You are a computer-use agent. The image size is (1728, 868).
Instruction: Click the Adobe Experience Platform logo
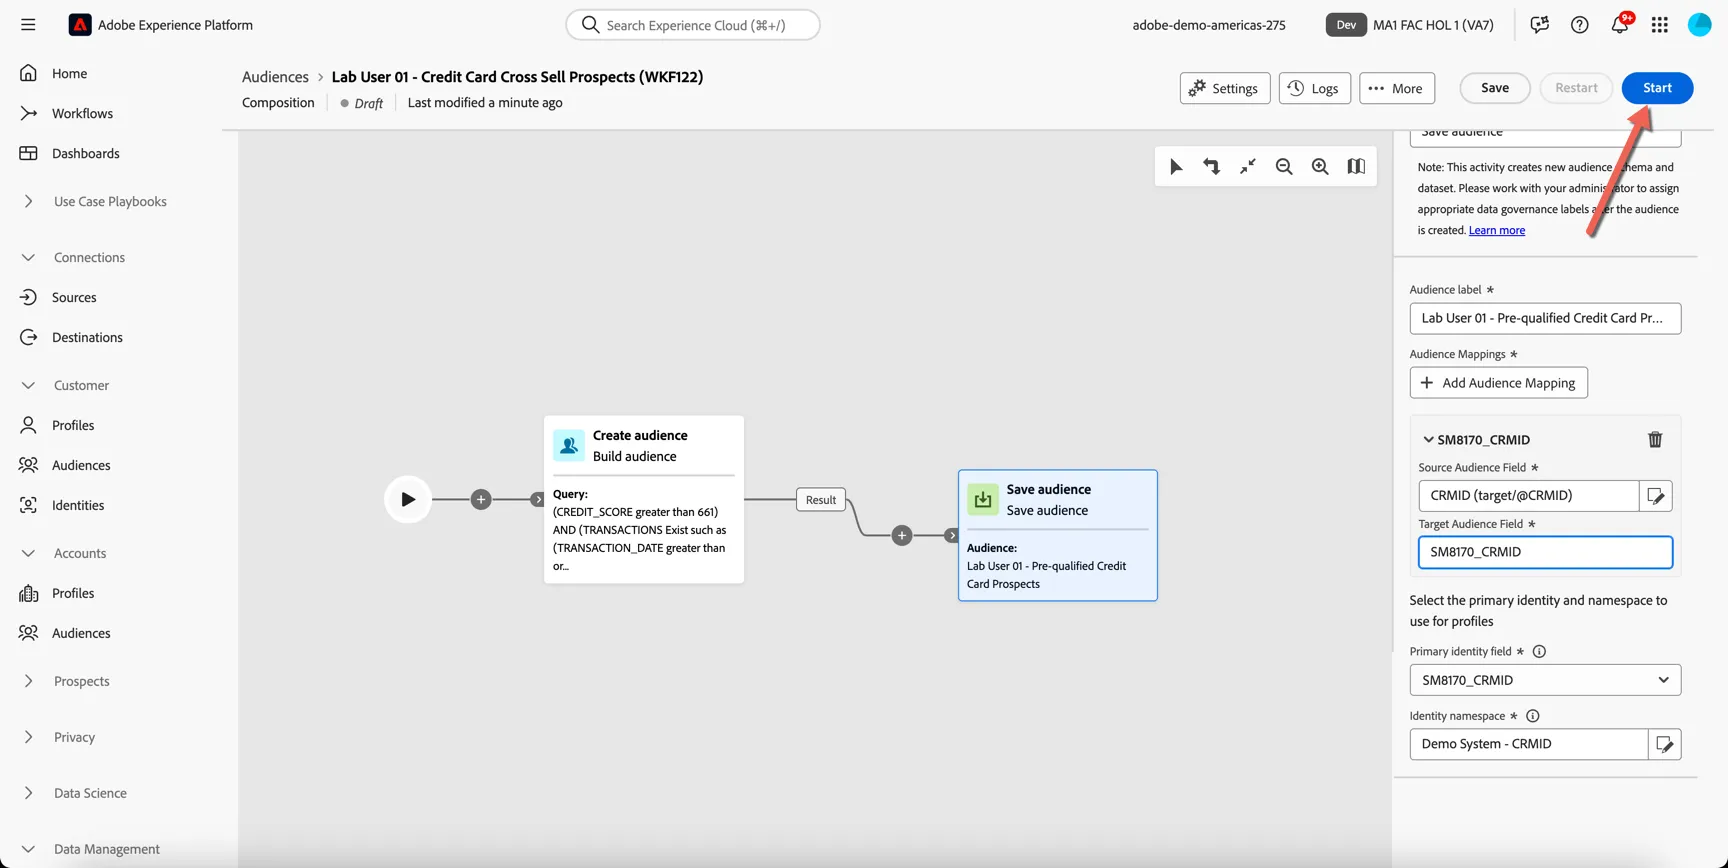pos(80,25)
